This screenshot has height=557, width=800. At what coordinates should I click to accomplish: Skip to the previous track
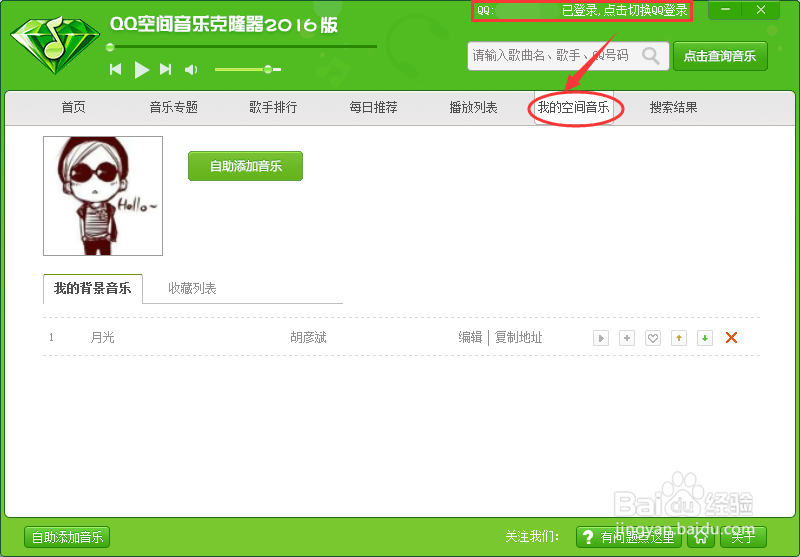116,69
